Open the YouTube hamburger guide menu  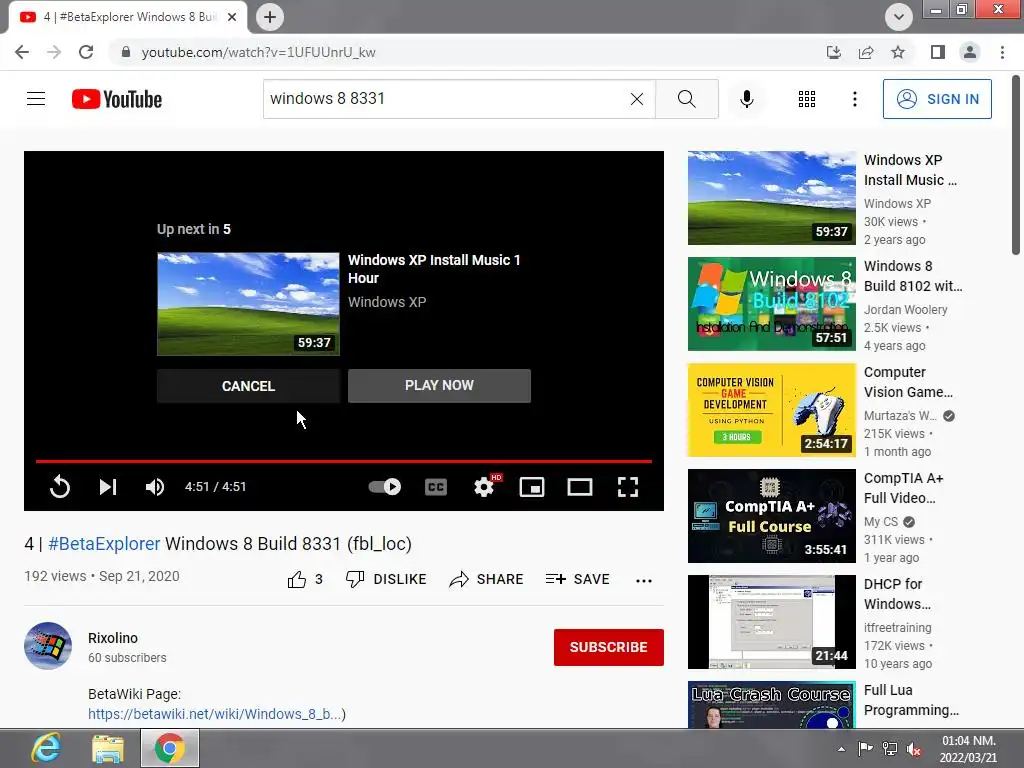tap(36, 99)
